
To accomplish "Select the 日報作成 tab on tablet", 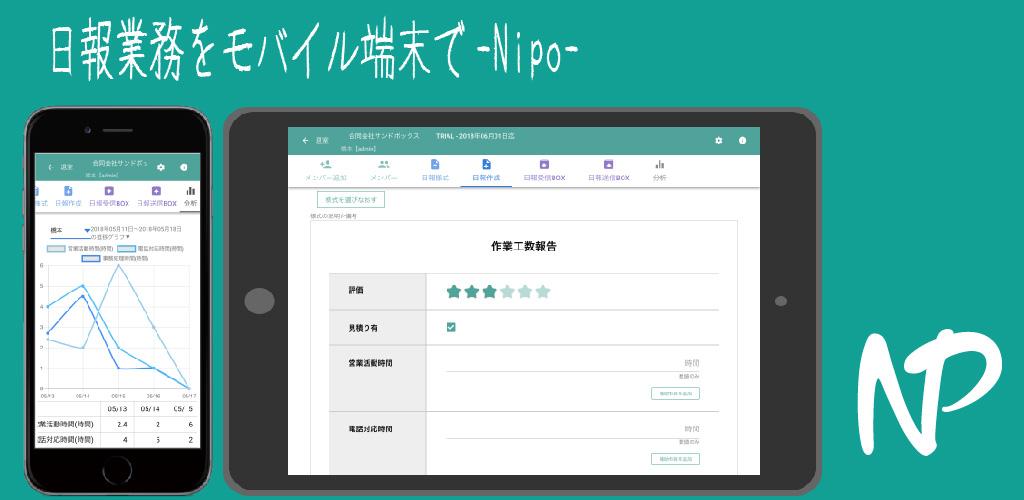I will [486, 170].
